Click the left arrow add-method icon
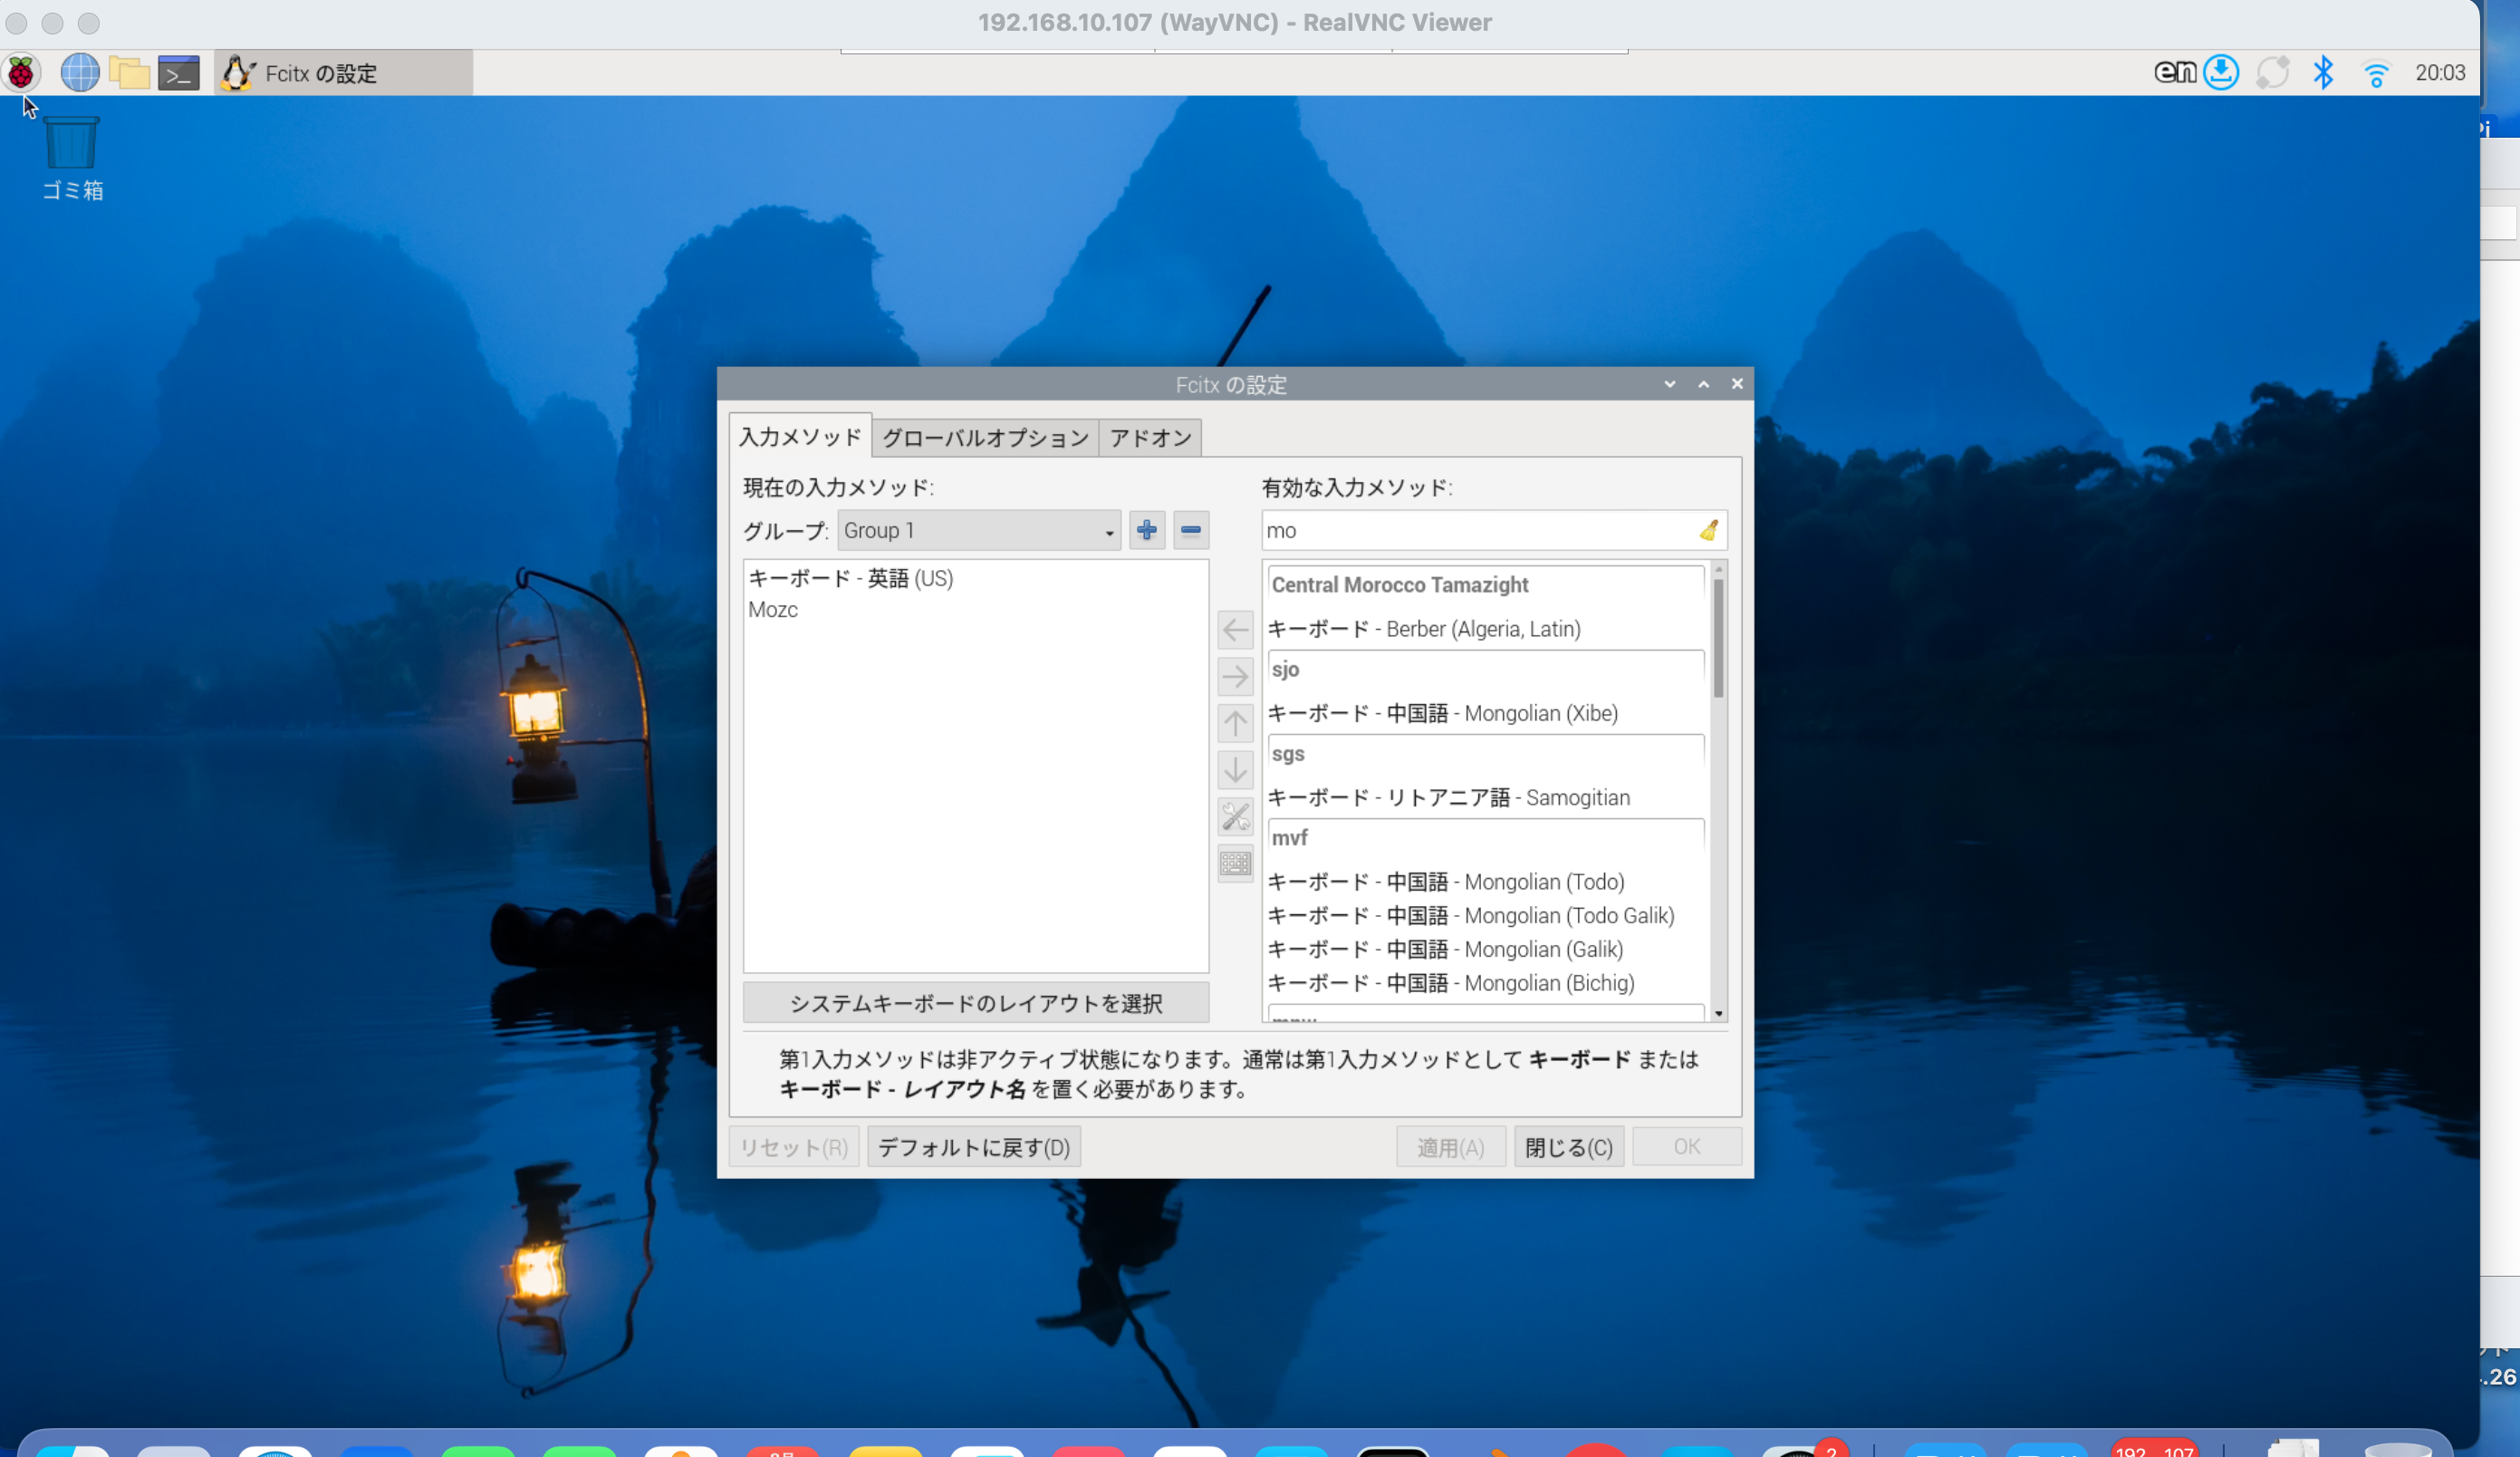Screen dimensions: 2520x1457 (1235, 630)
